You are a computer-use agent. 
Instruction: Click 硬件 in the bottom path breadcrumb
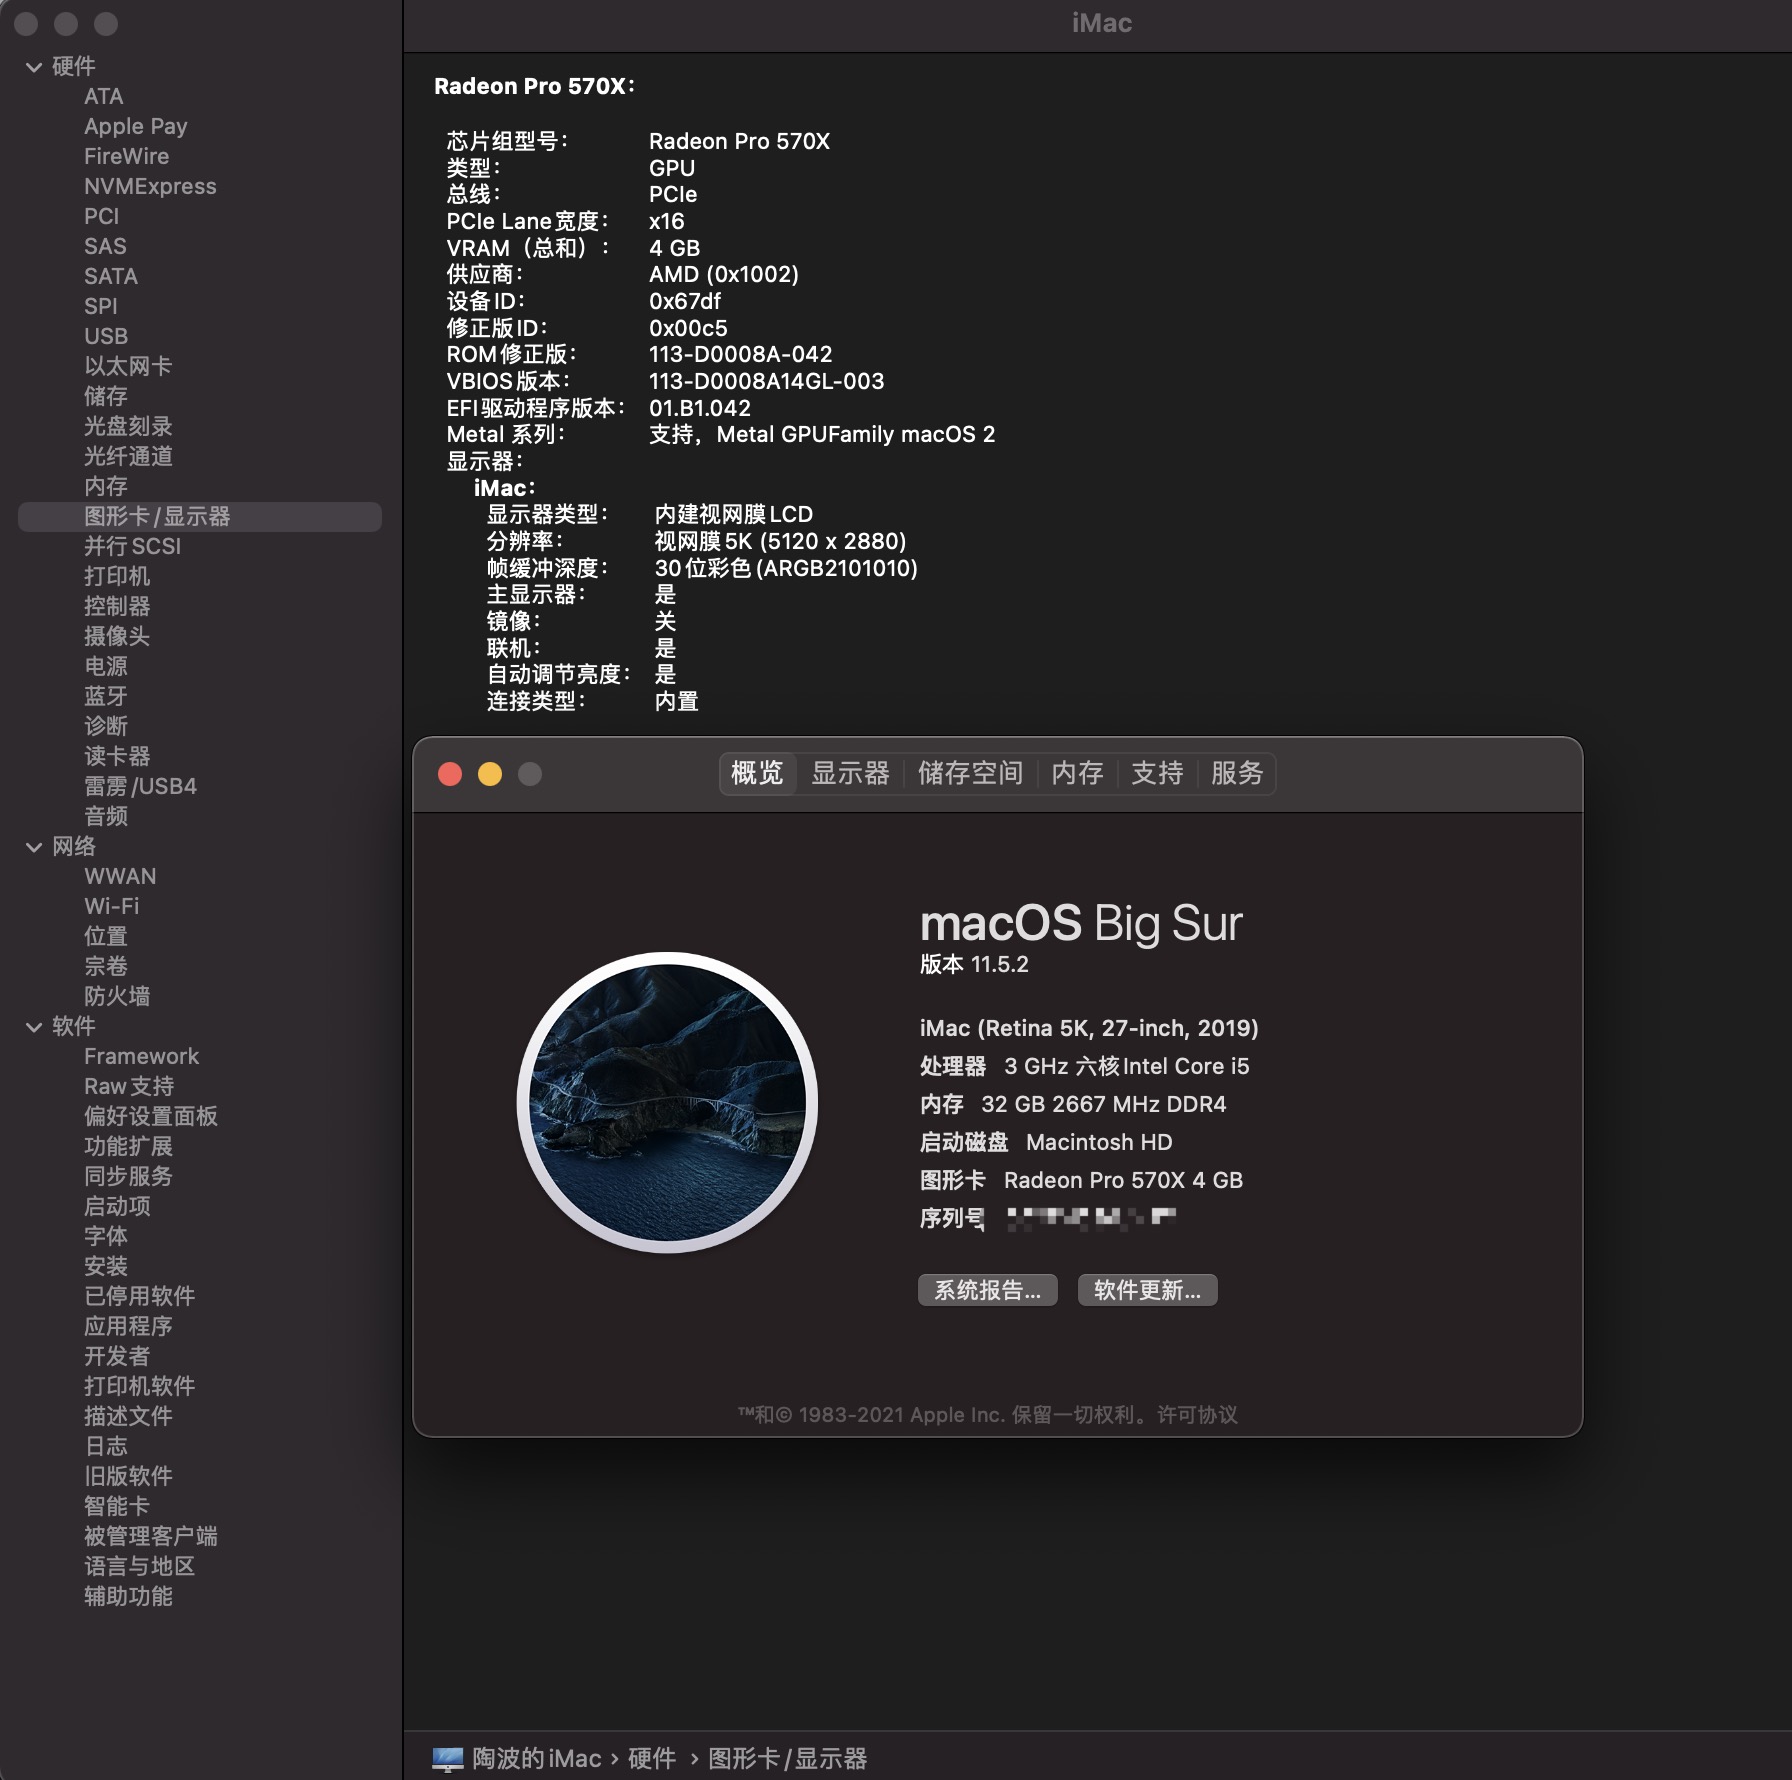tap(655, 1758)
